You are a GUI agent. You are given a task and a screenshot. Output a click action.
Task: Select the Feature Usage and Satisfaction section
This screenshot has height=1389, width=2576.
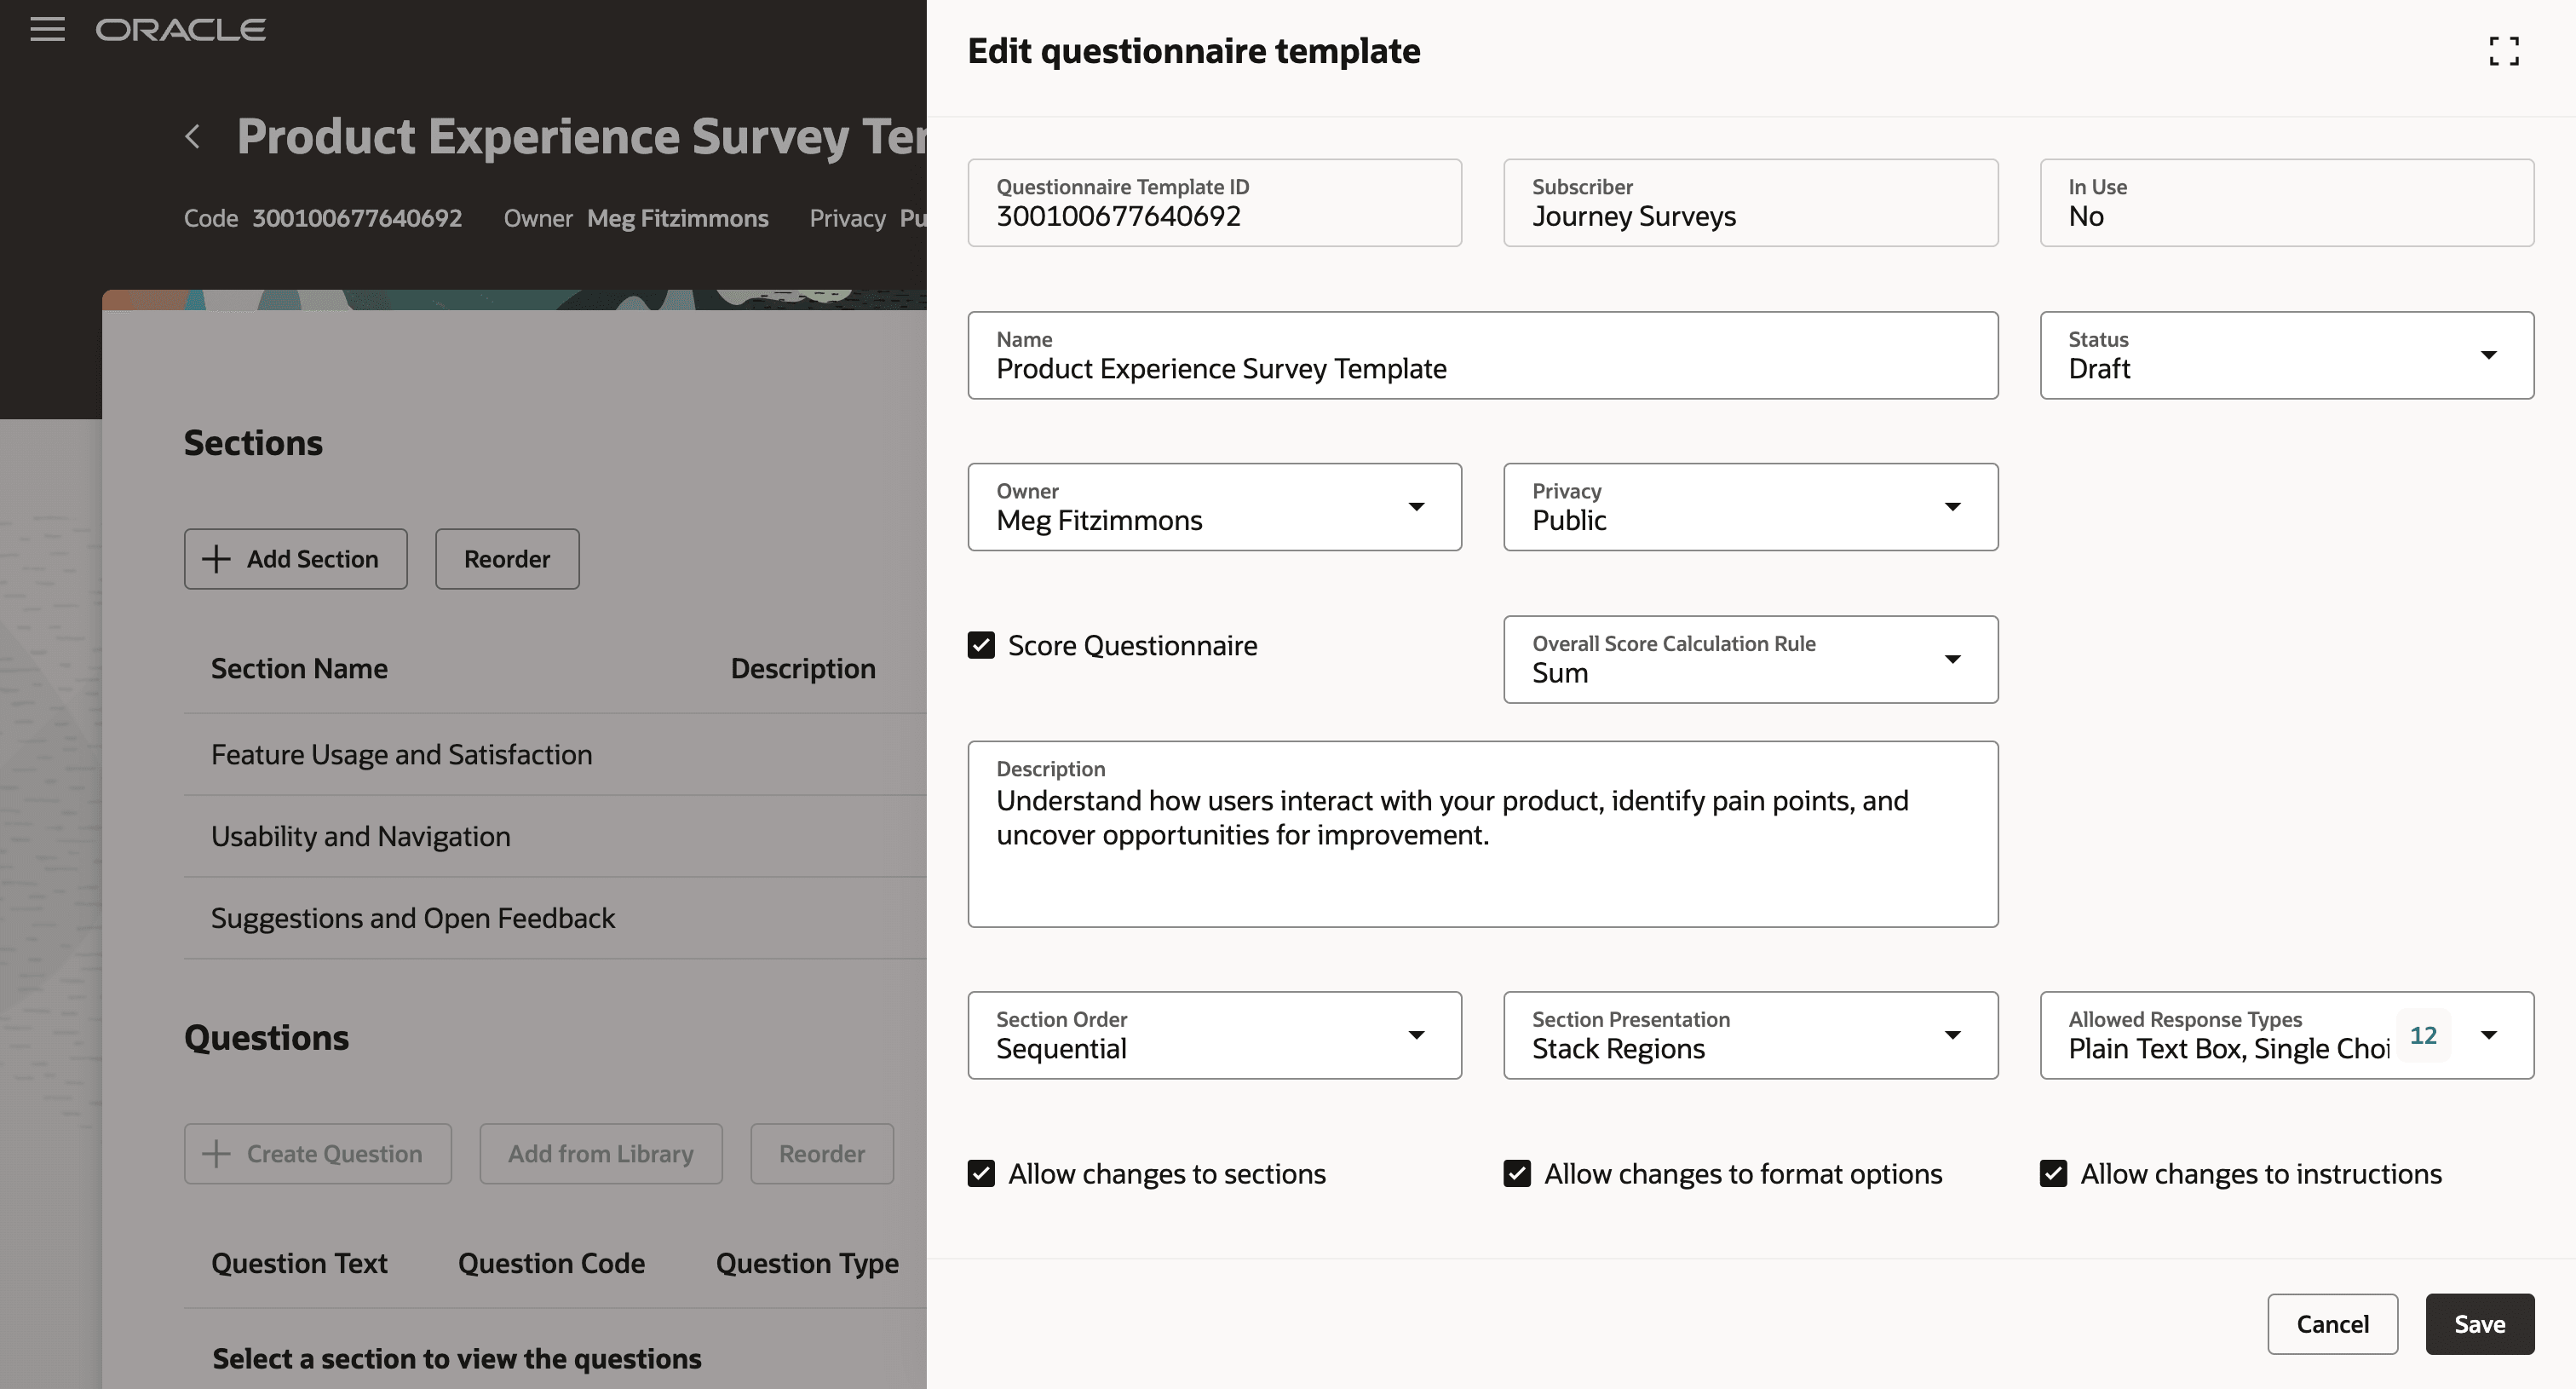pos(401,755)
